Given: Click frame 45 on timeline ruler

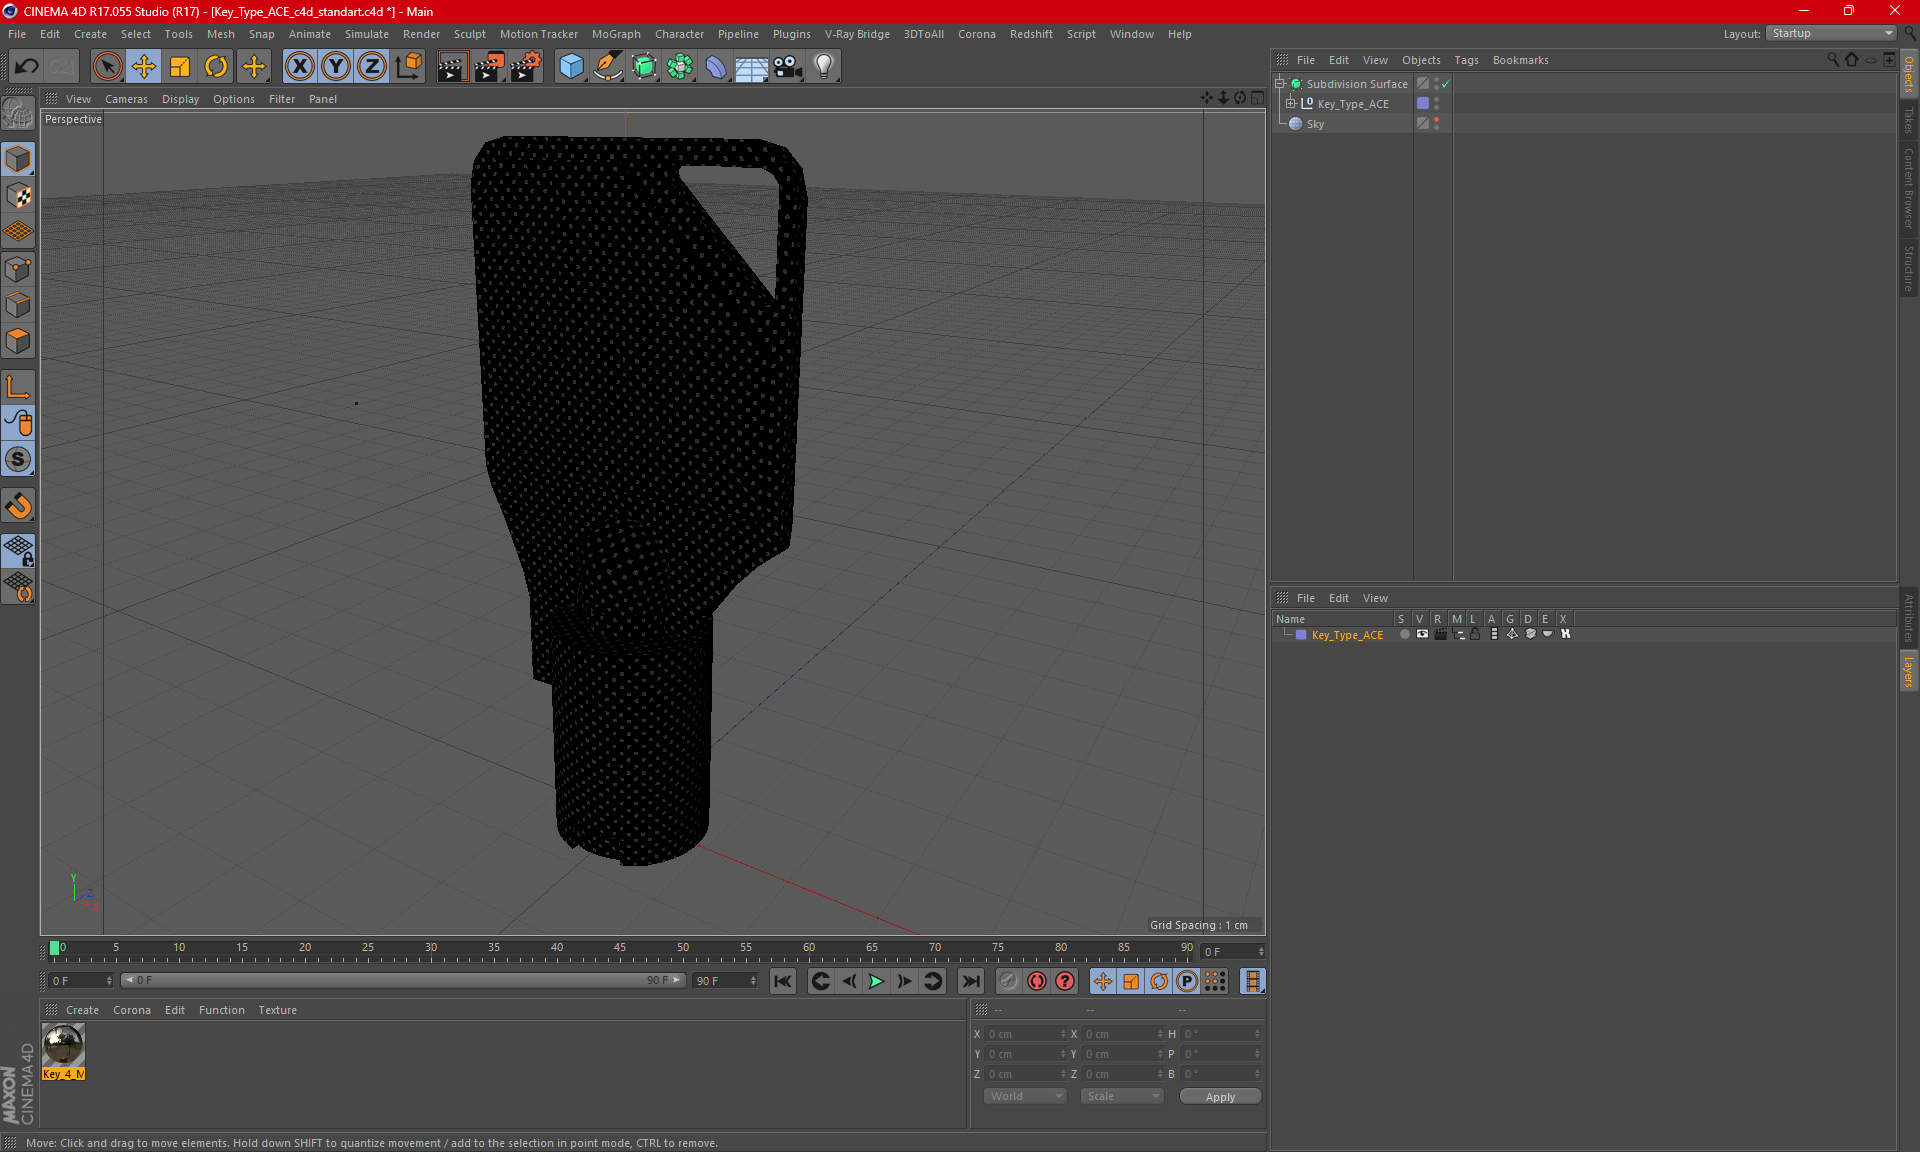Looking at the screenshot, I should [620, 948].
